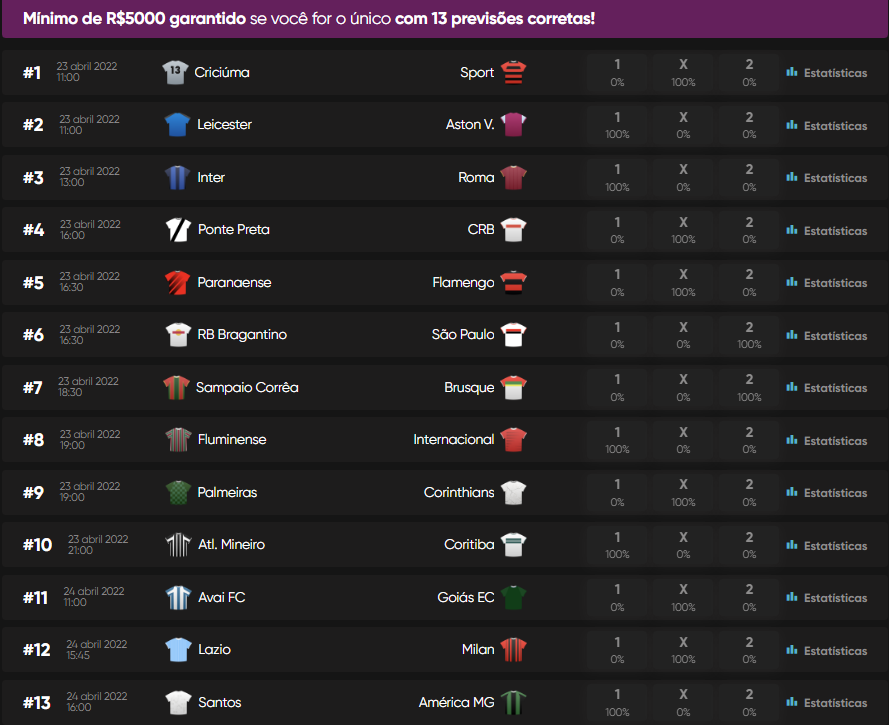This screenshot has width=889, height=725.
Task: Click the Palmeiras green jersey icon
Action: (x=177, y=492)
